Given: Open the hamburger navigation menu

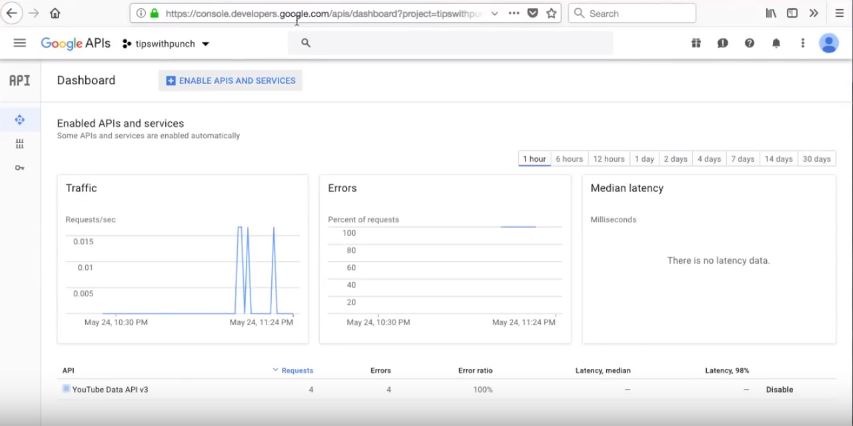Looking at the screenshot, I should pos(19,43).
